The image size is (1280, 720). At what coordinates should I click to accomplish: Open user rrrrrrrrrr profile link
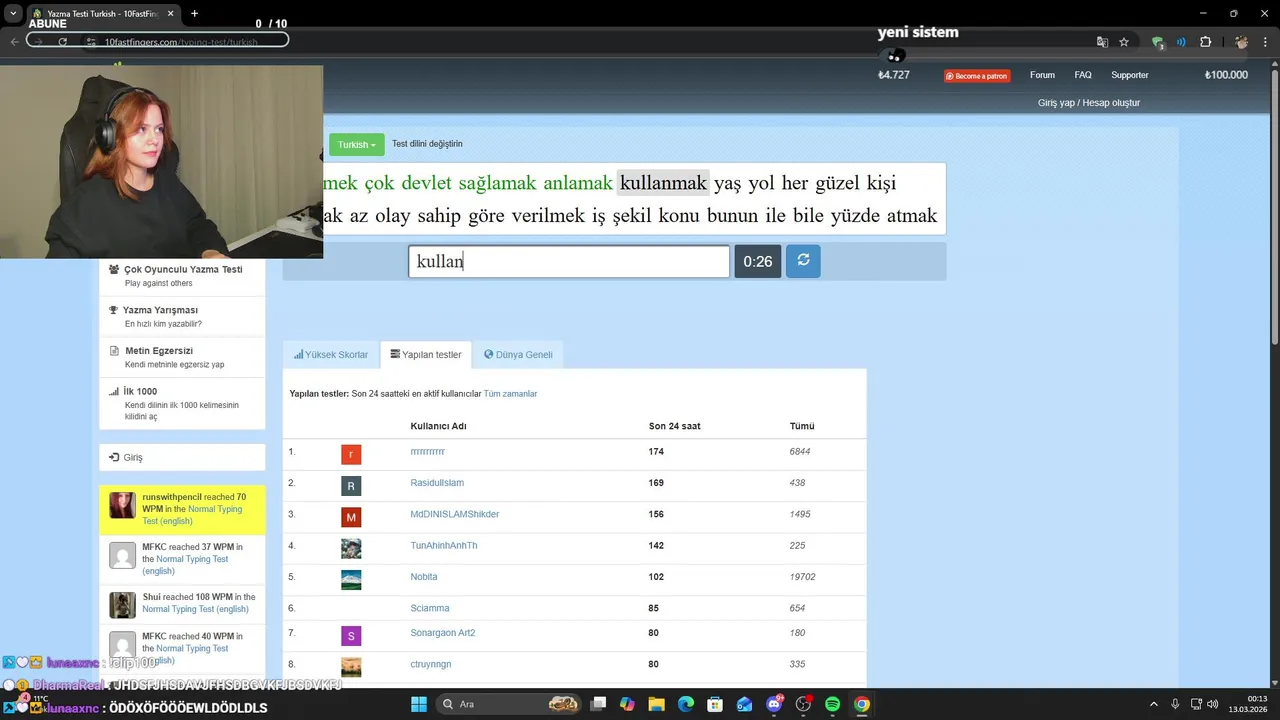click(428, 452)
